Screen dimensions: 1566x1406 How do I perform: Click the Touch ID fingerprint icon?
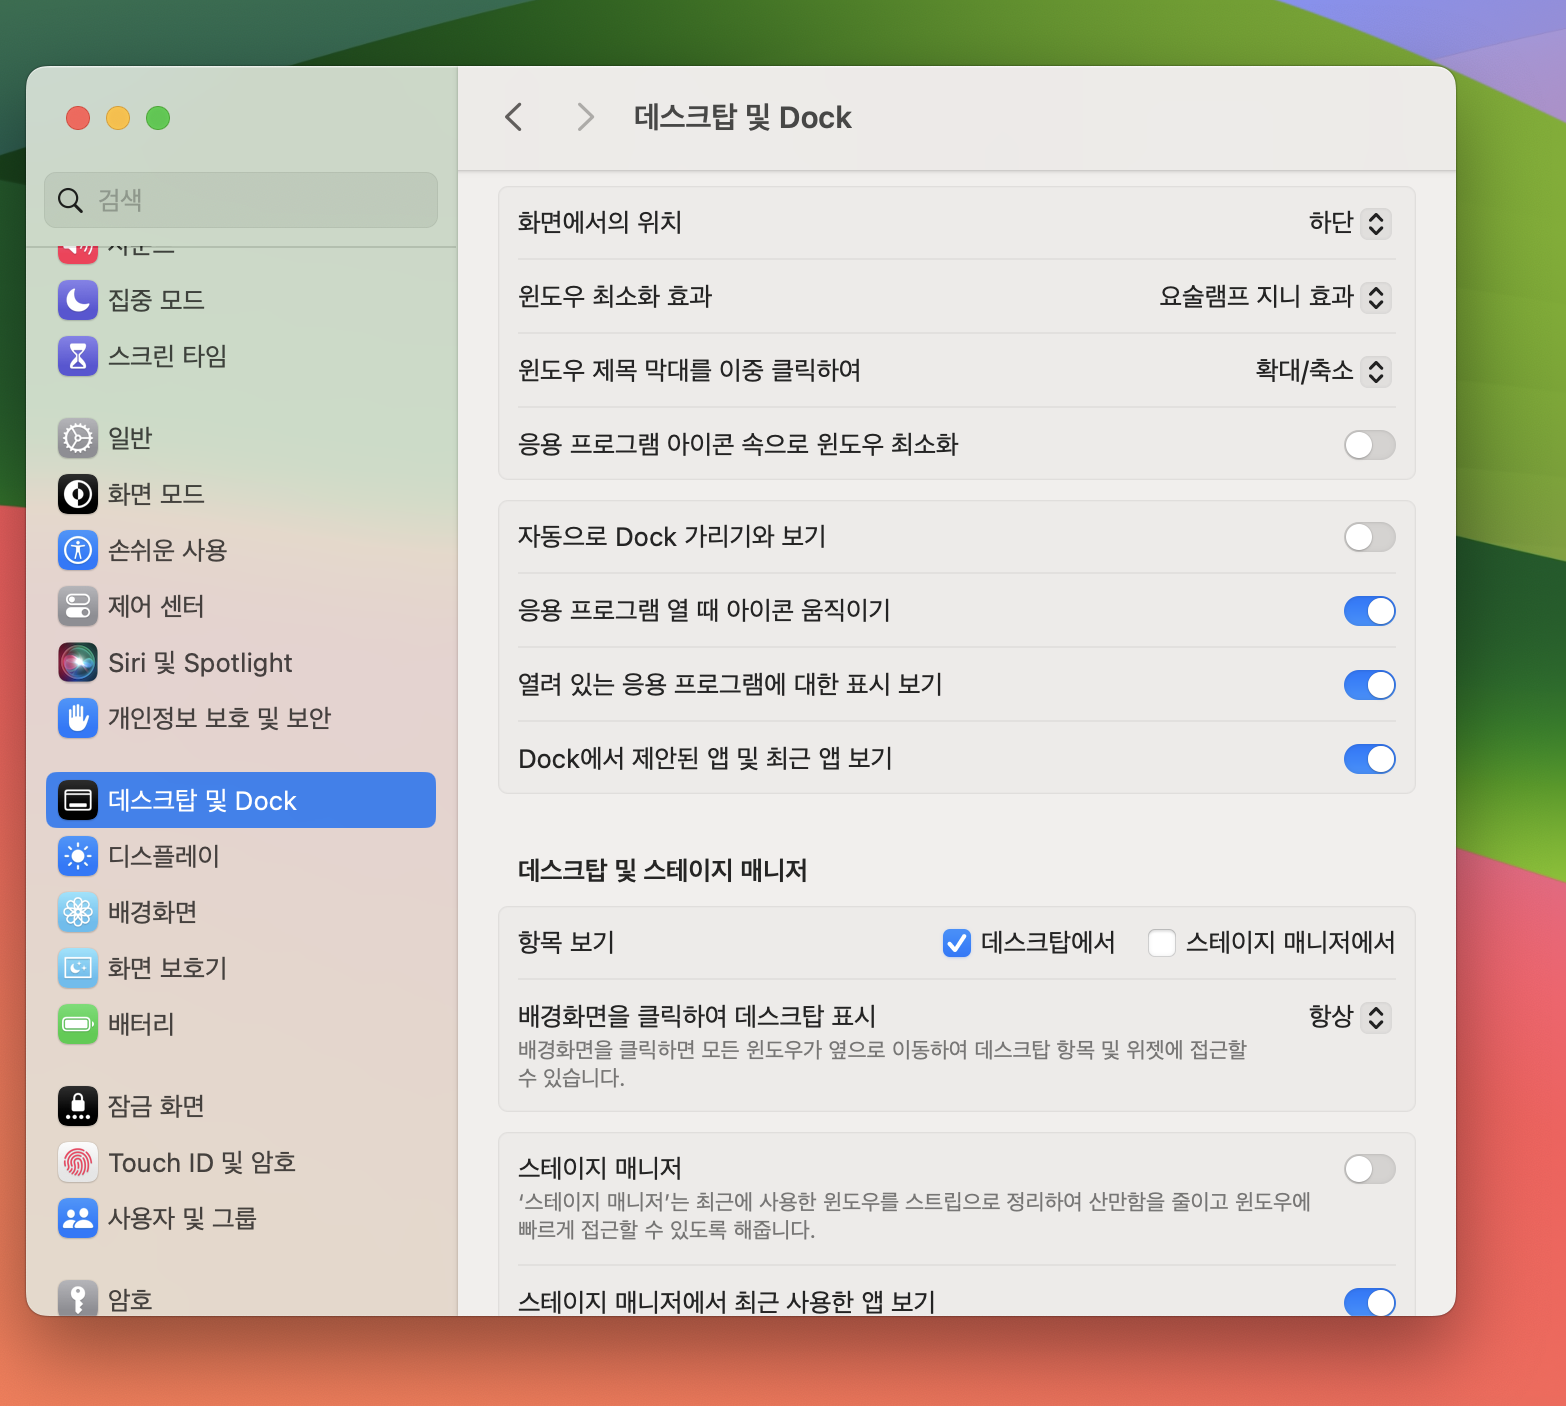click(x=78, y=1162)
